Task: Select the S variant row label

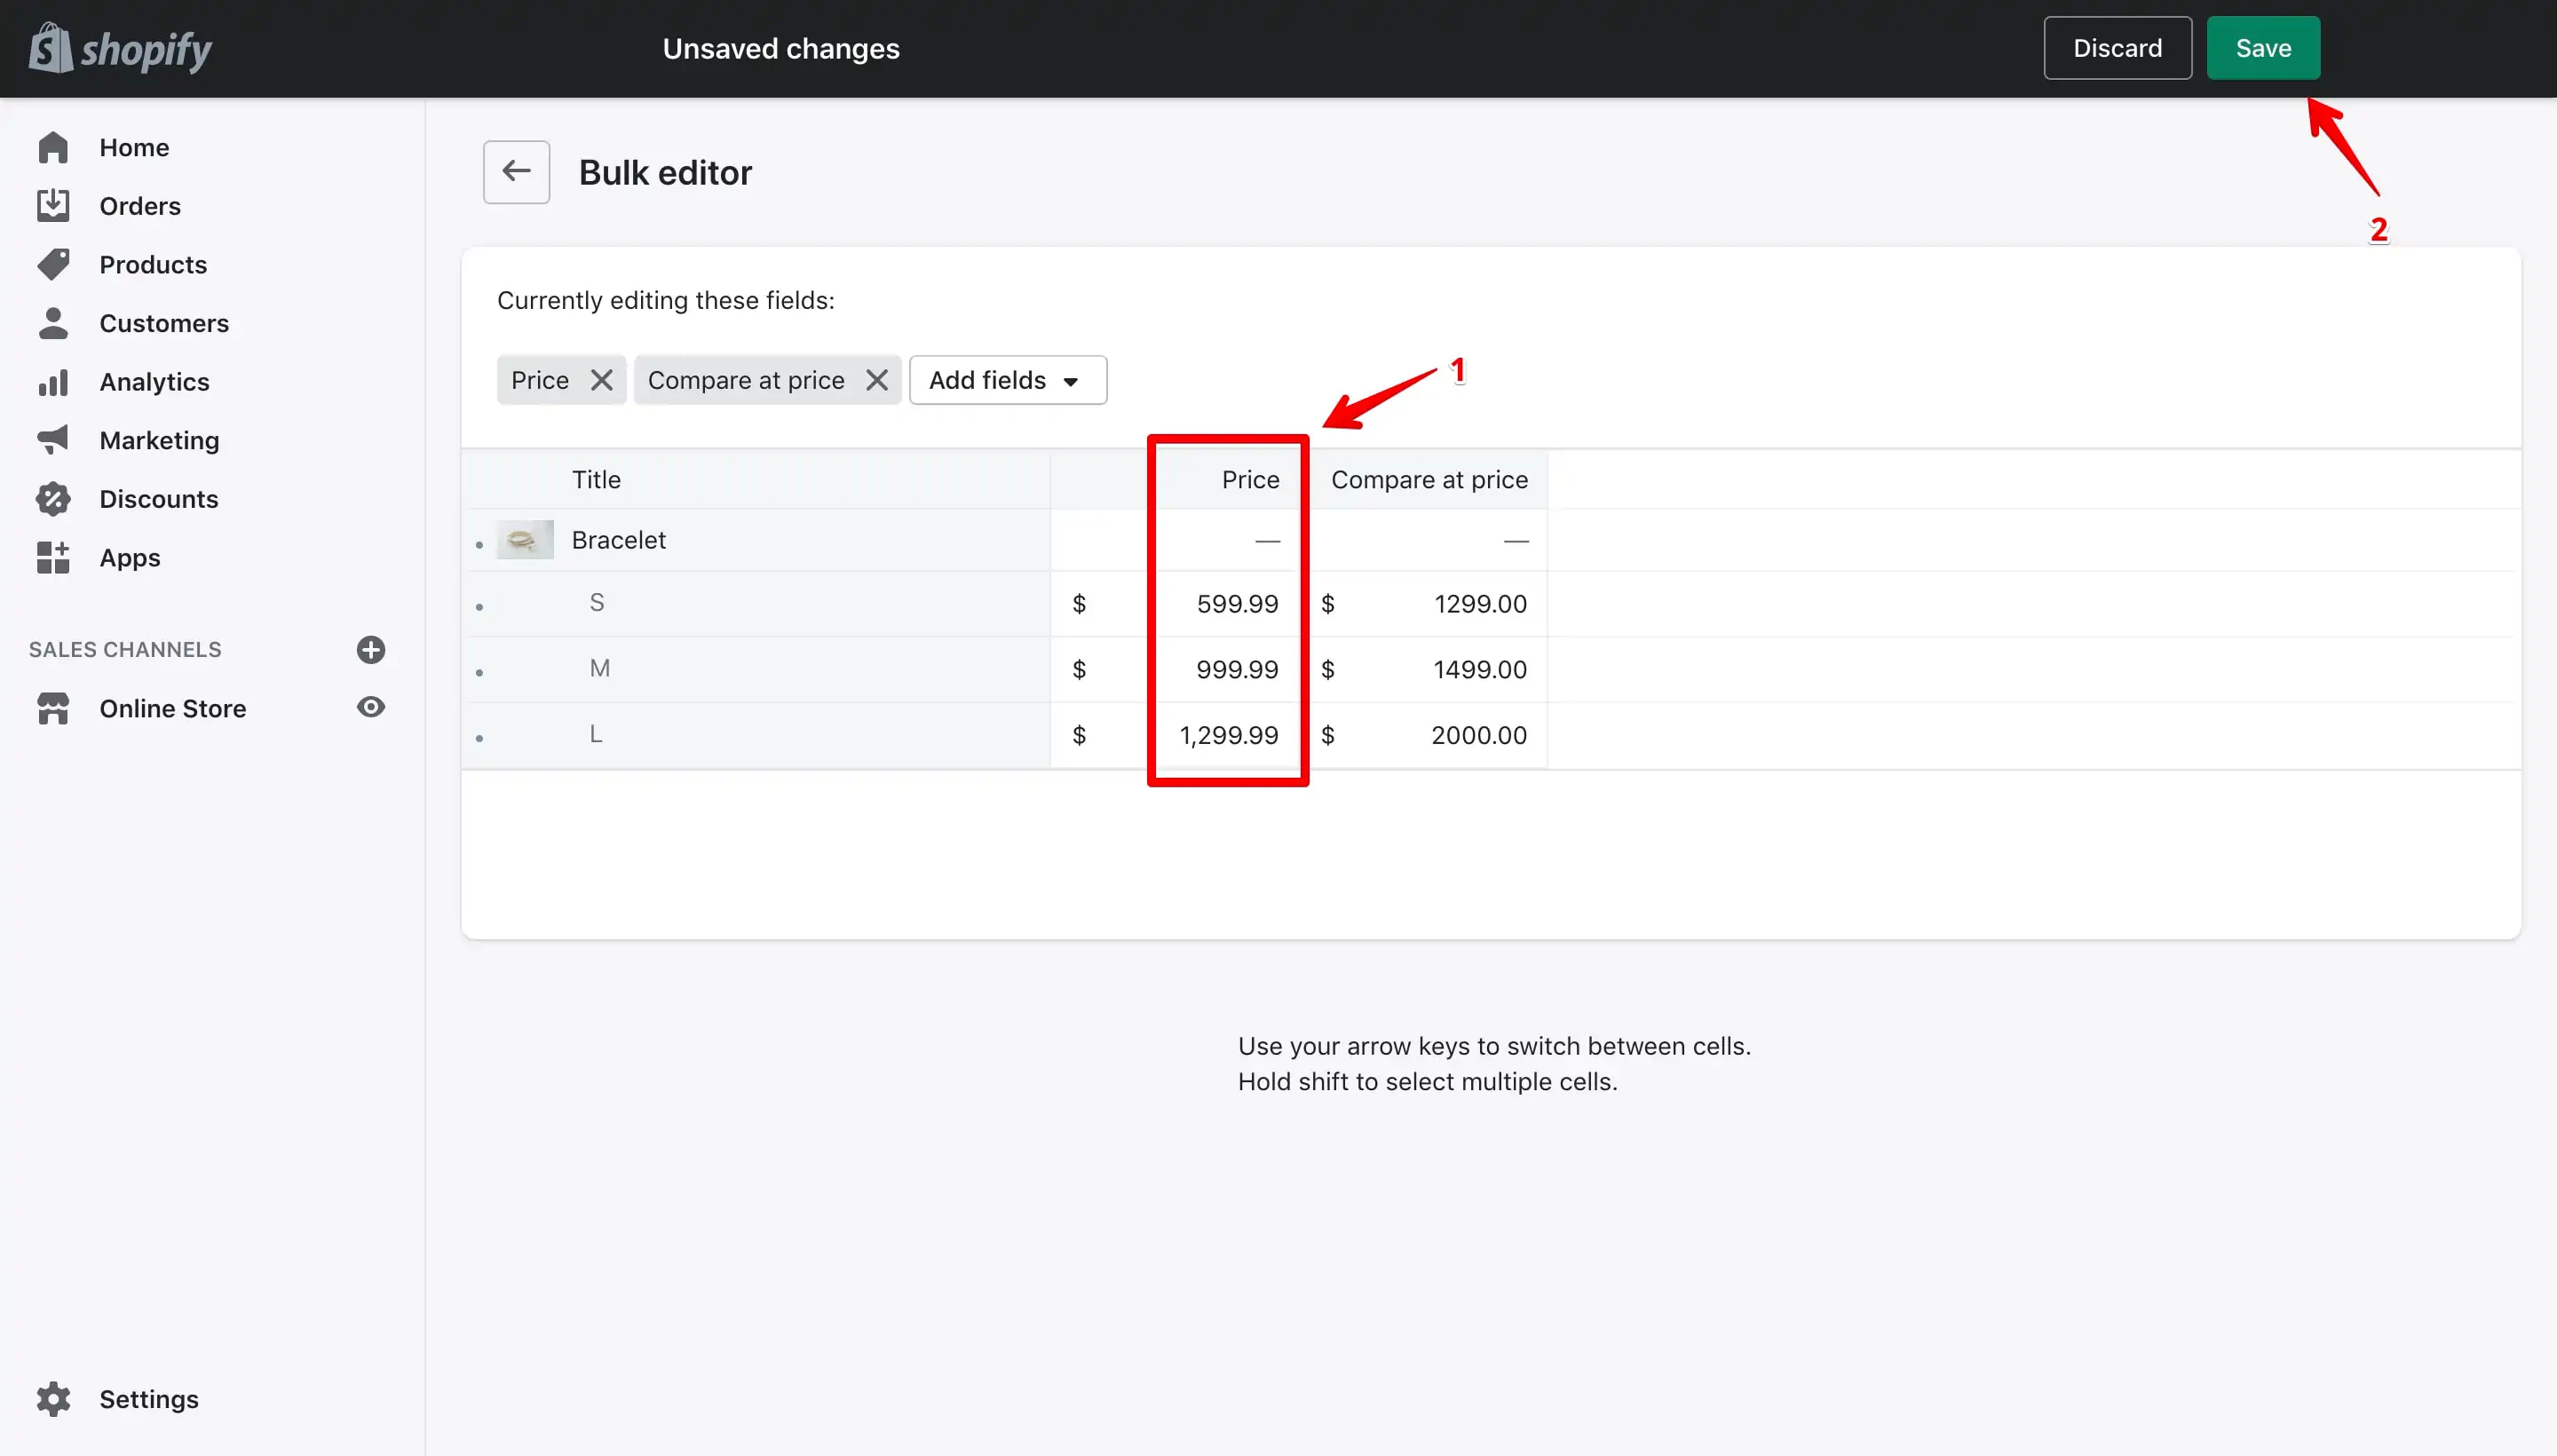Action: coord(597,603)
